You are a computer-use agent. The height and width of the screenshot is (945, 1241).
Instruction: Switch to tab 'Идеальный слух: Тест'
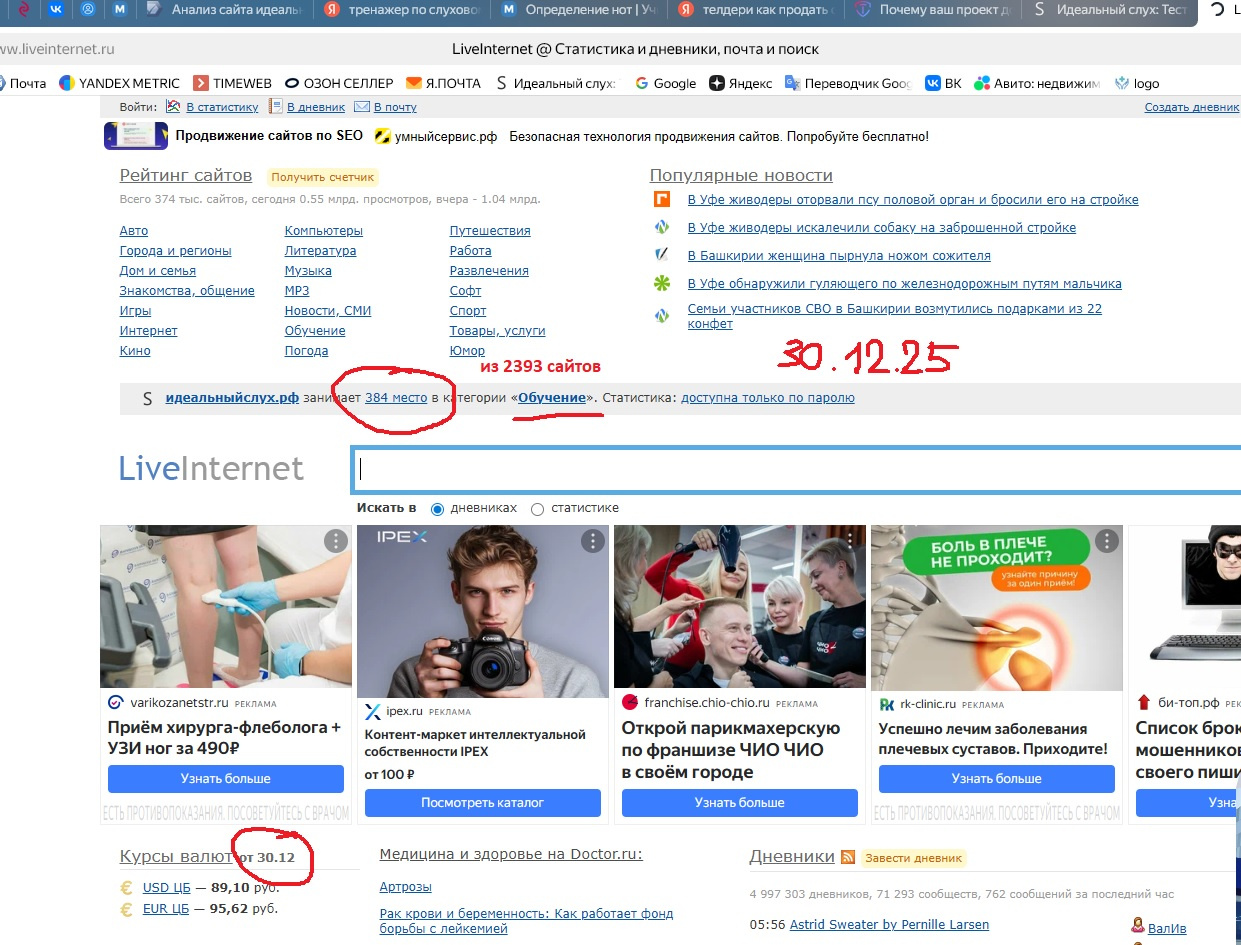pos(1110,10)
